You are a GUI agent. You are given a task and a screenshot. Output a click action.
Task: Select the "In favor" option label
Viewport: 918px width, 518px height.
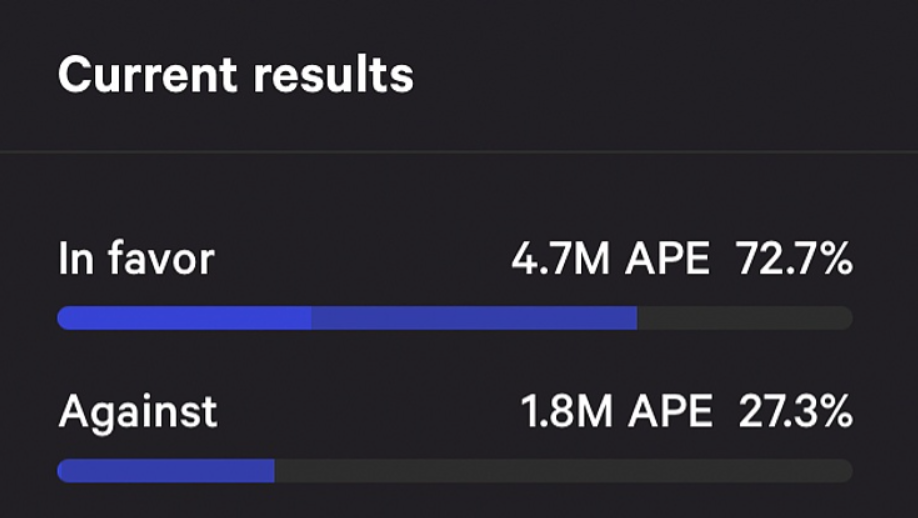click(x=136, y=260)
